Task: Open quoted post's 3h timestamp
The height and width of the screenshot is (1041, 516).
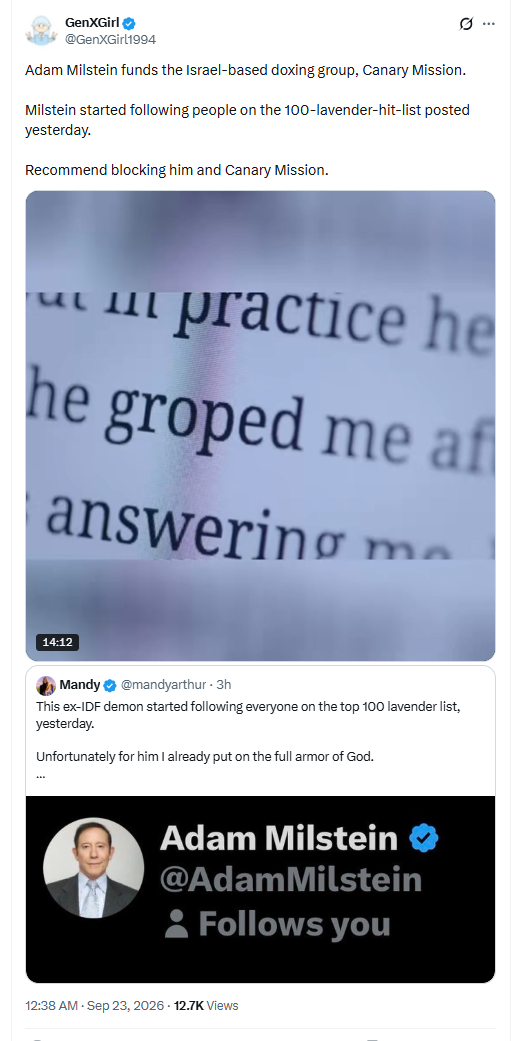Action: pyautogui.click(x=224, y=684)
